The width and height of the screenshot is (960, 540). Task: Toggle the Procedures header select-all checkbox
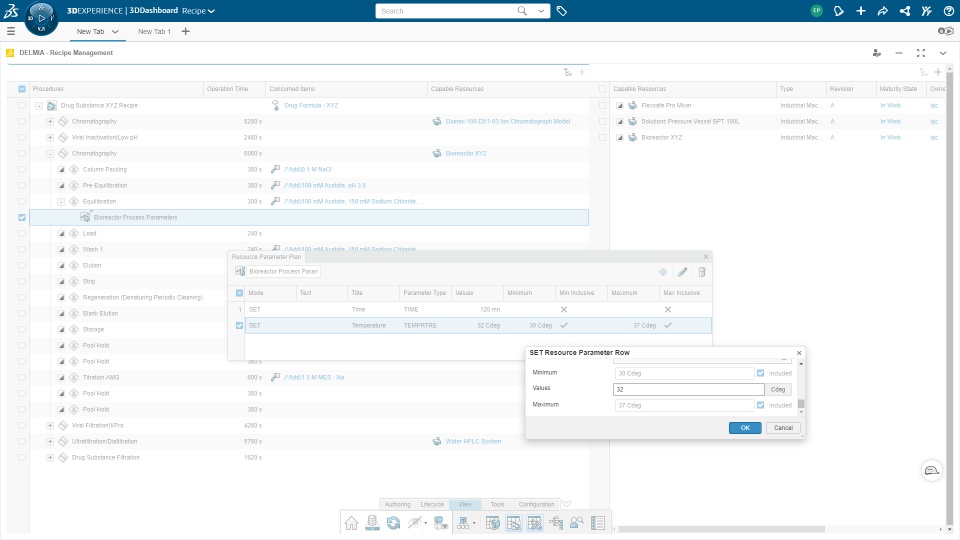coord(22,89)
